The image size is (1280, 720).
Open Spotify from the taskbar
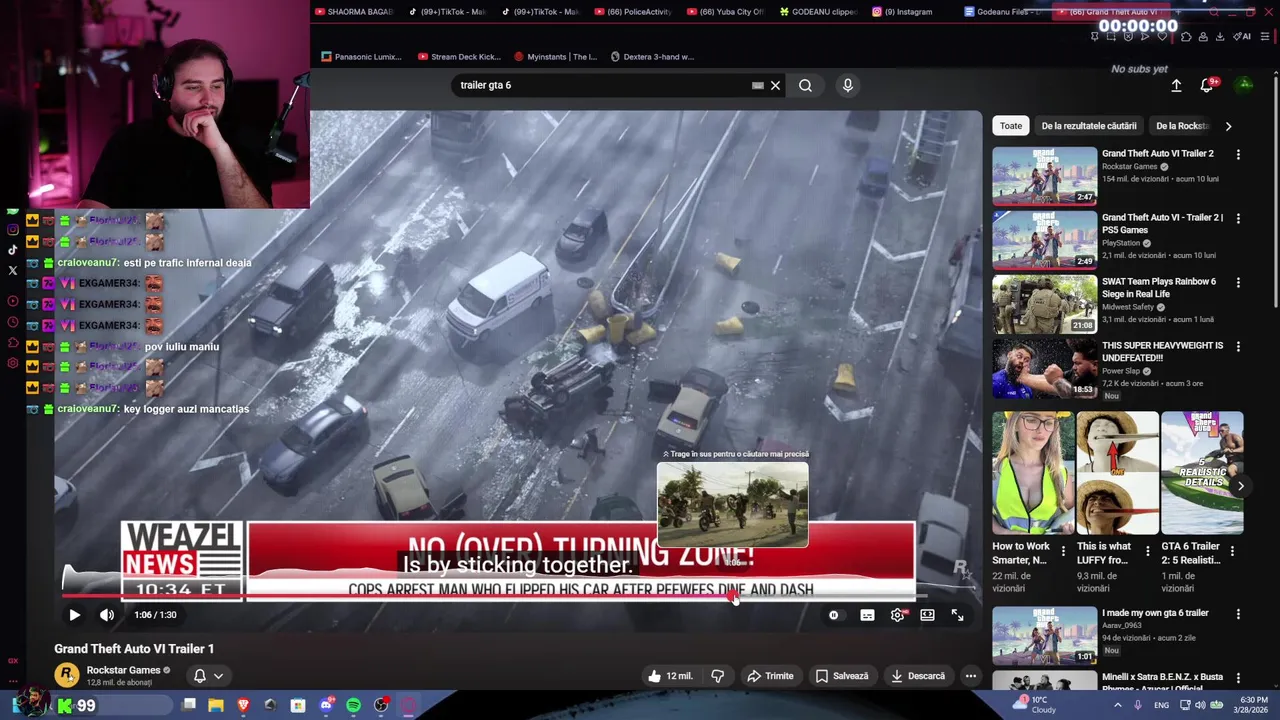pos(353,706)
